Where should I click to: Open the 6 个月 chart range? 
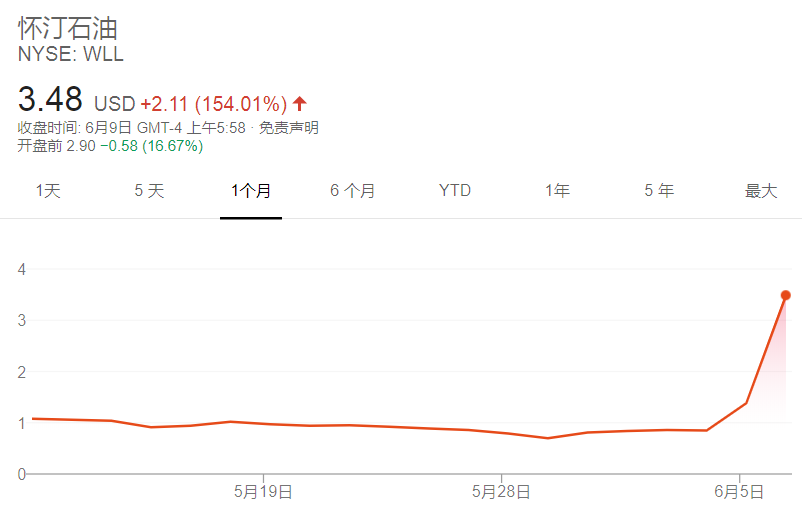pyautogui.click(x=352, y=191)
